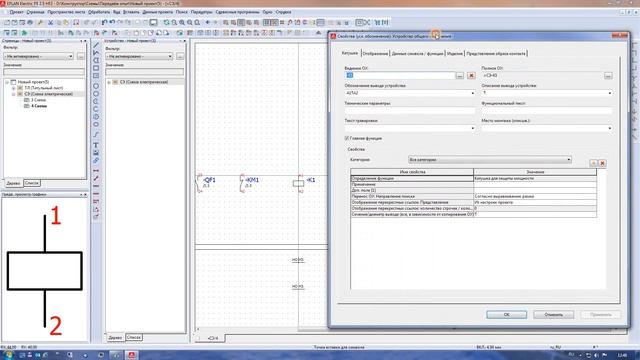This screenshot has width=640, height=360.
Task: Select the Spline curve tool
Action: 96,135
